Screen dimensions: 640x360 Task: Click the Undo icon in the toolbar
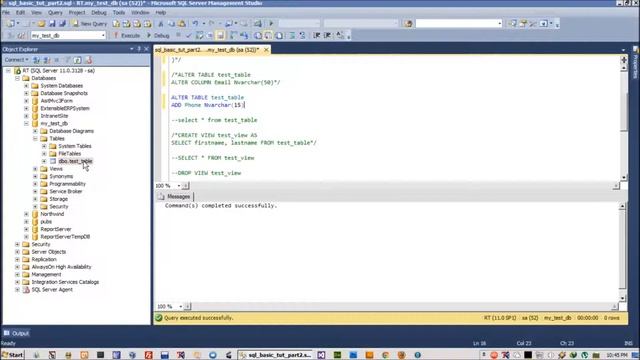pyautogui.click(x=195, y=24)
